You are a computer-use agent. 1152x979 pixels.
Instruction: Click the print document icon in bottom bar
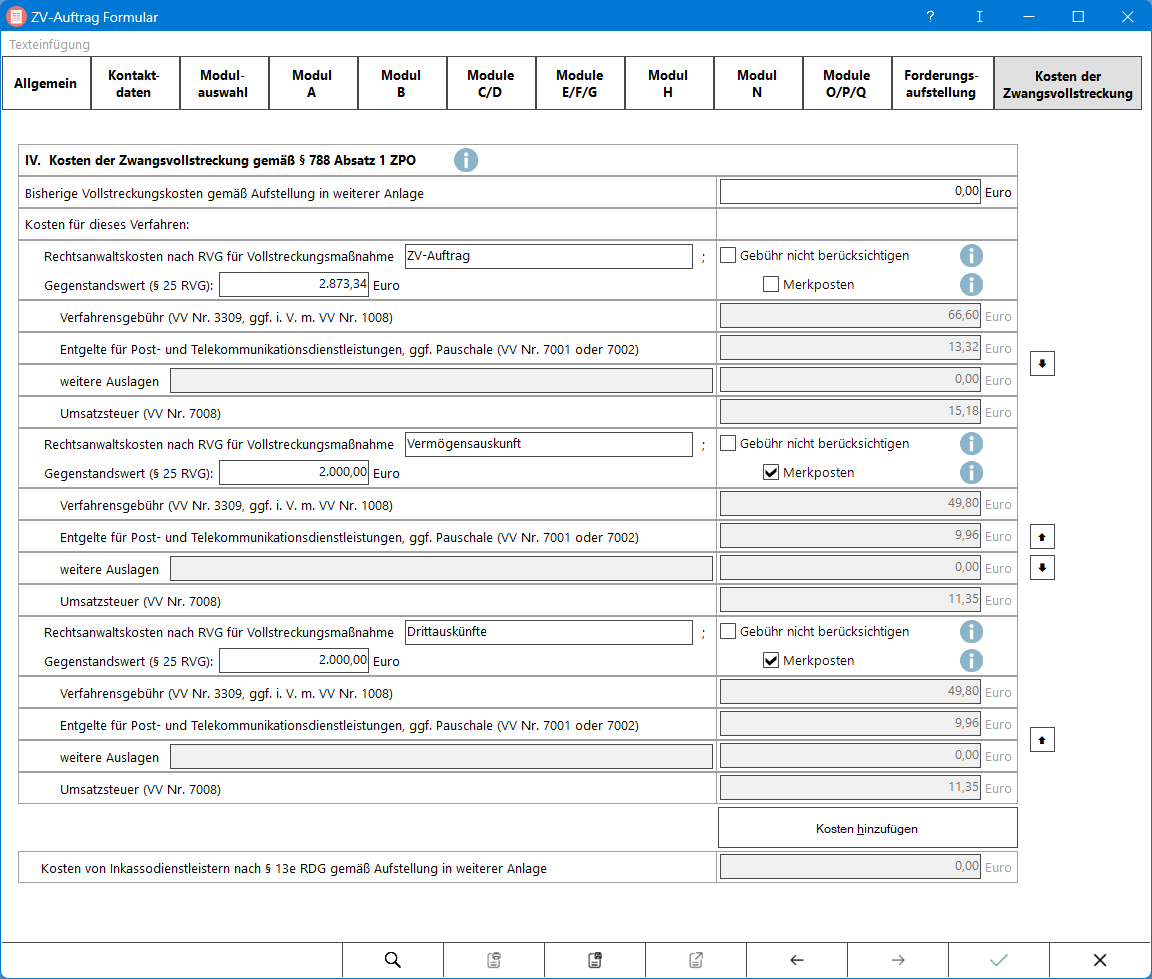coord(494,960)
